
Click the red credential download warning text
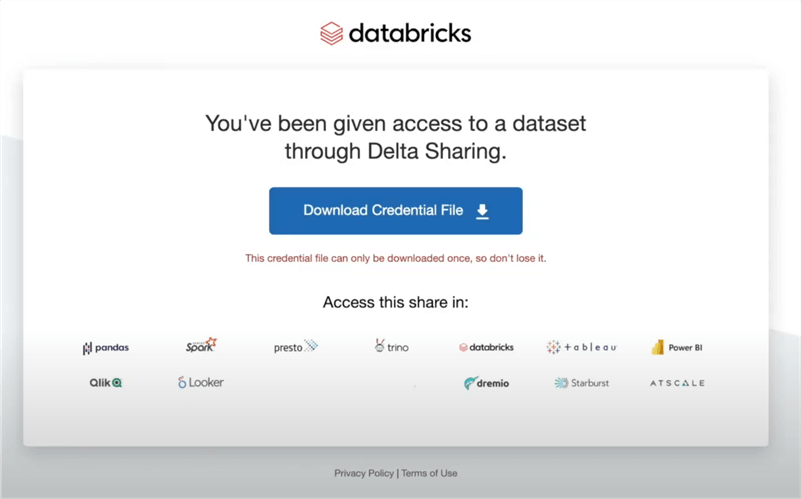click(395, 258)
